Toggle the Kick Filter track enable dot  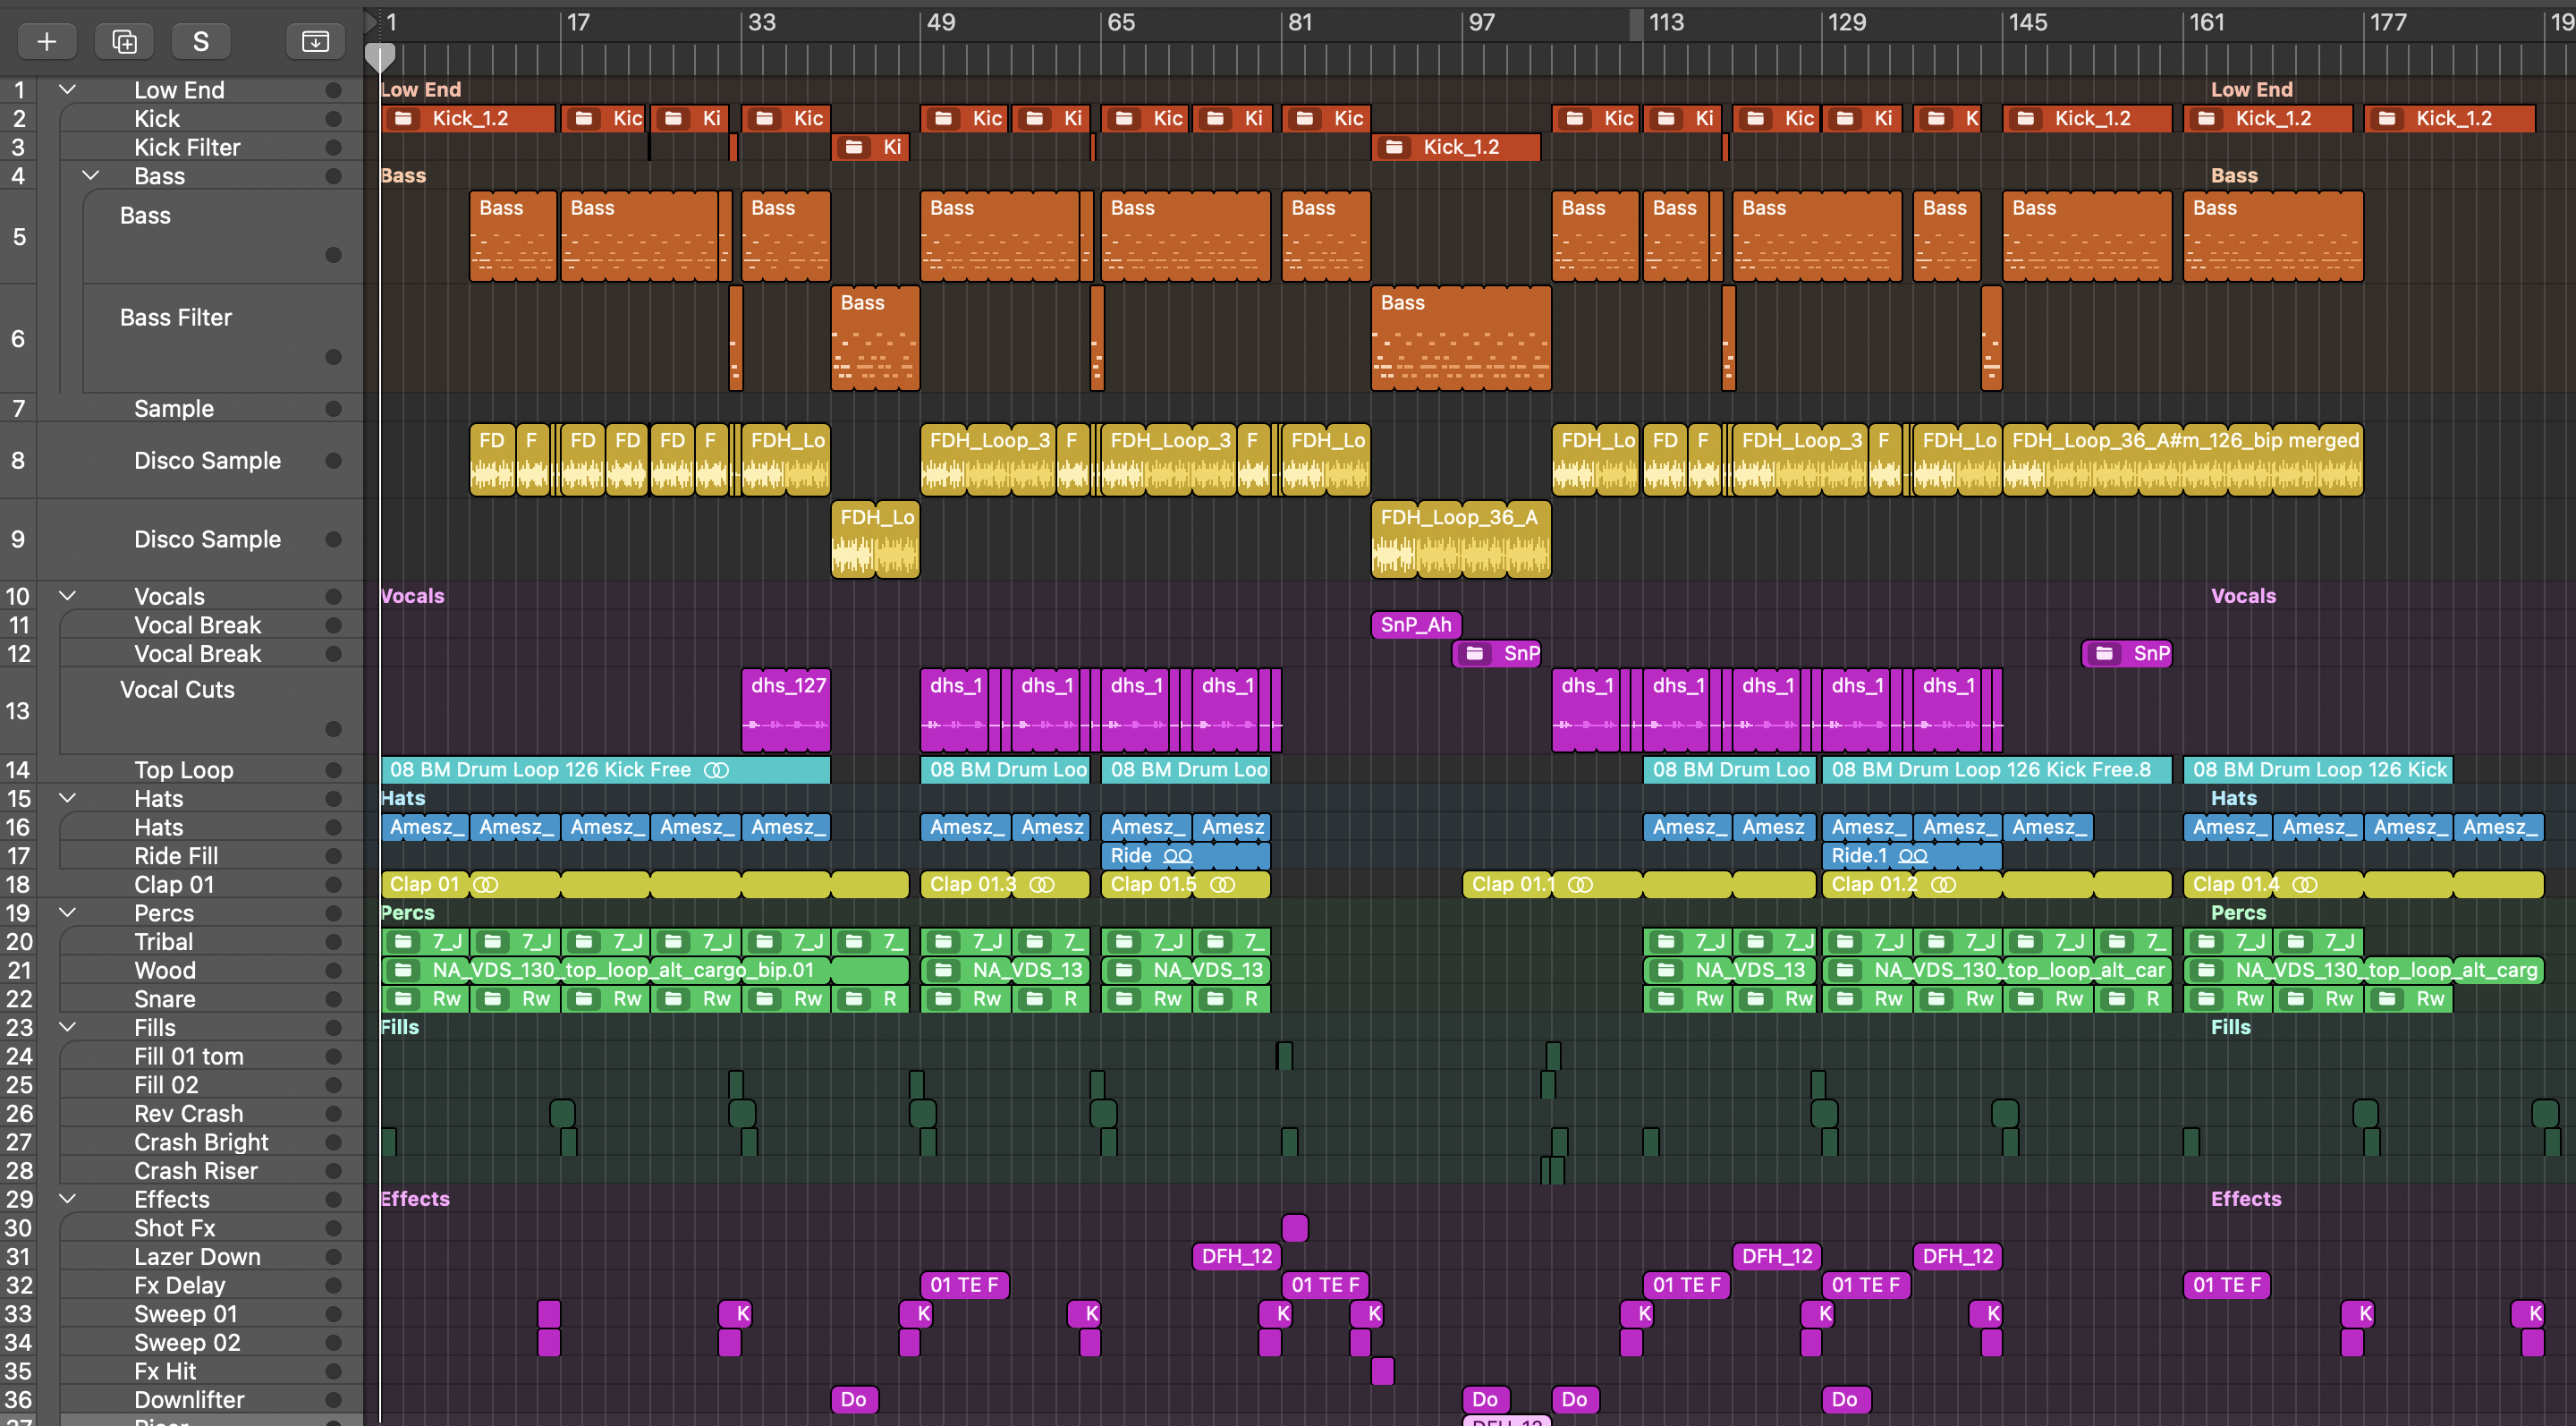coord(333,147)
